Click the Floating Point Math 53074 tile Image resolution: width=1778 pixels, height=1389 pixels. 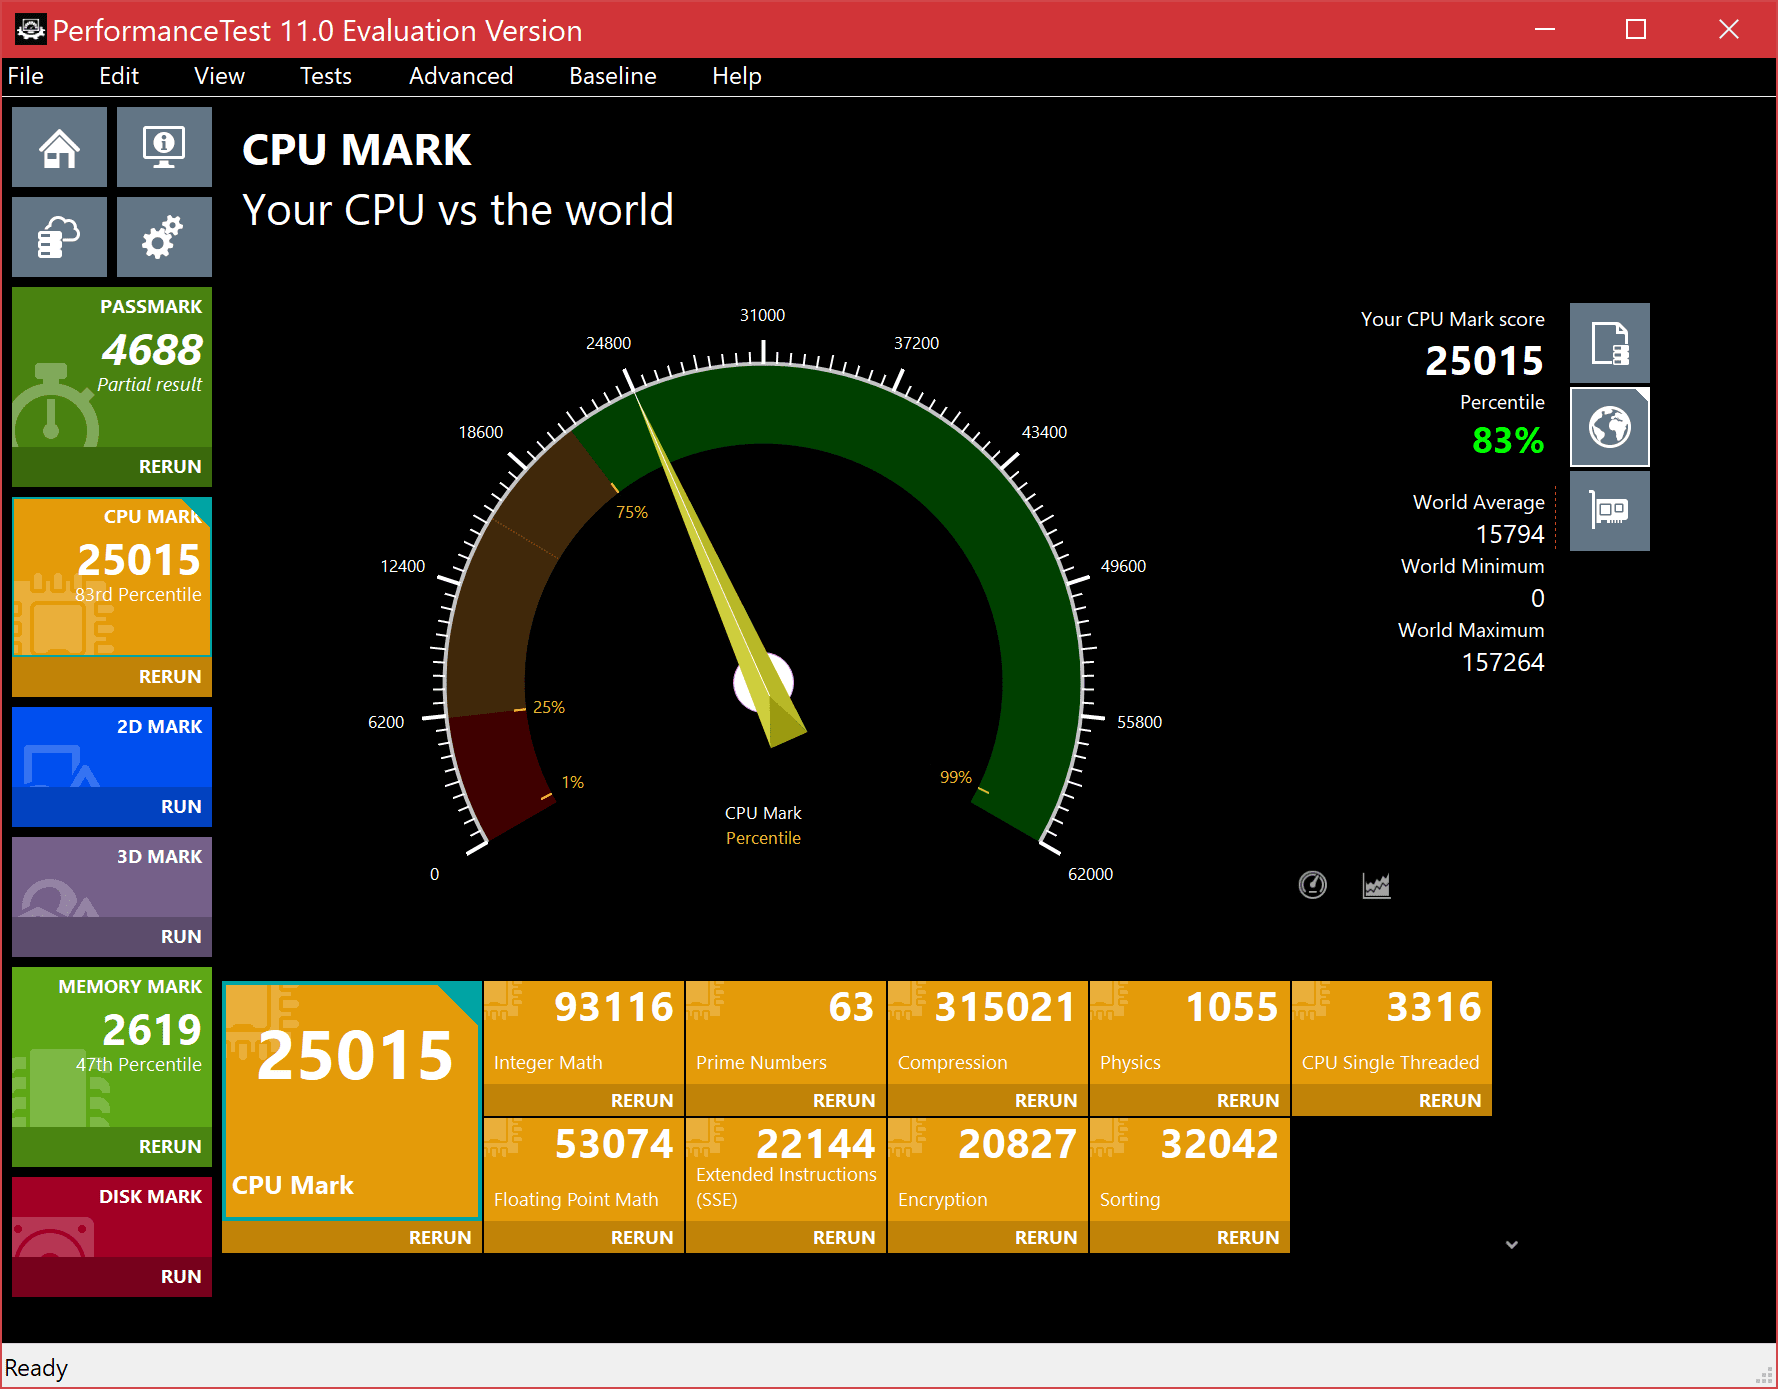click(584, 1169)
